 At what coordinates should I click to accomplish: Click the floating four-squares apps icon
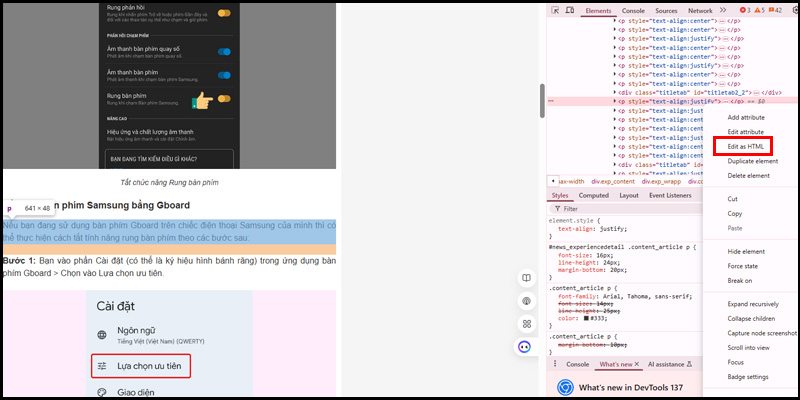point(526,324)
